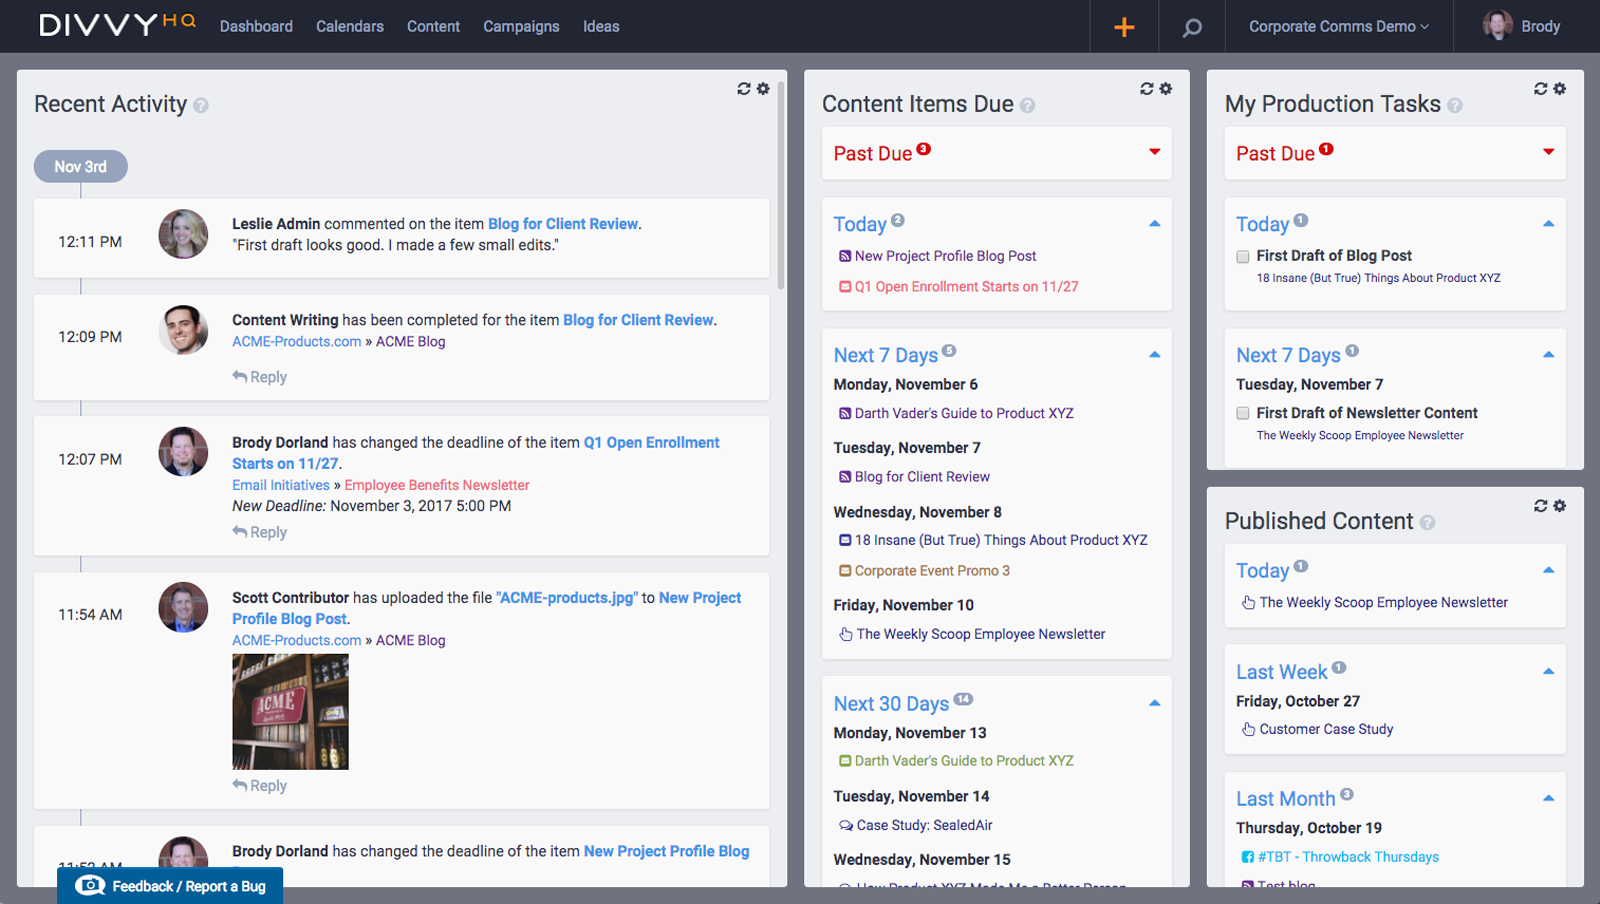This screenshot has height=904, width=1600.
Task: Open the search magnifier in the top bar
Action: [x=1190, y=27]
